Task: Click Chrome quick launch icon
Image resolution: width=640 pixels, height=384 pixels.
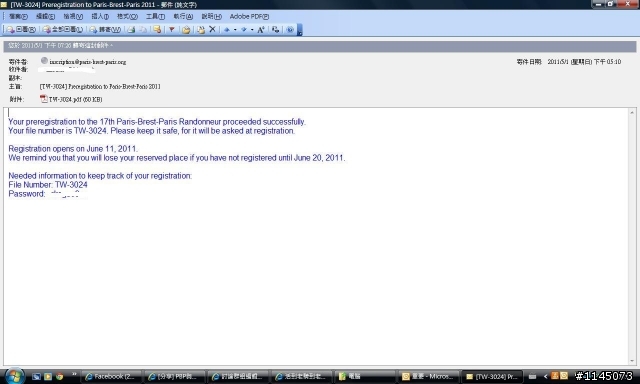Action: coord(60,376)
